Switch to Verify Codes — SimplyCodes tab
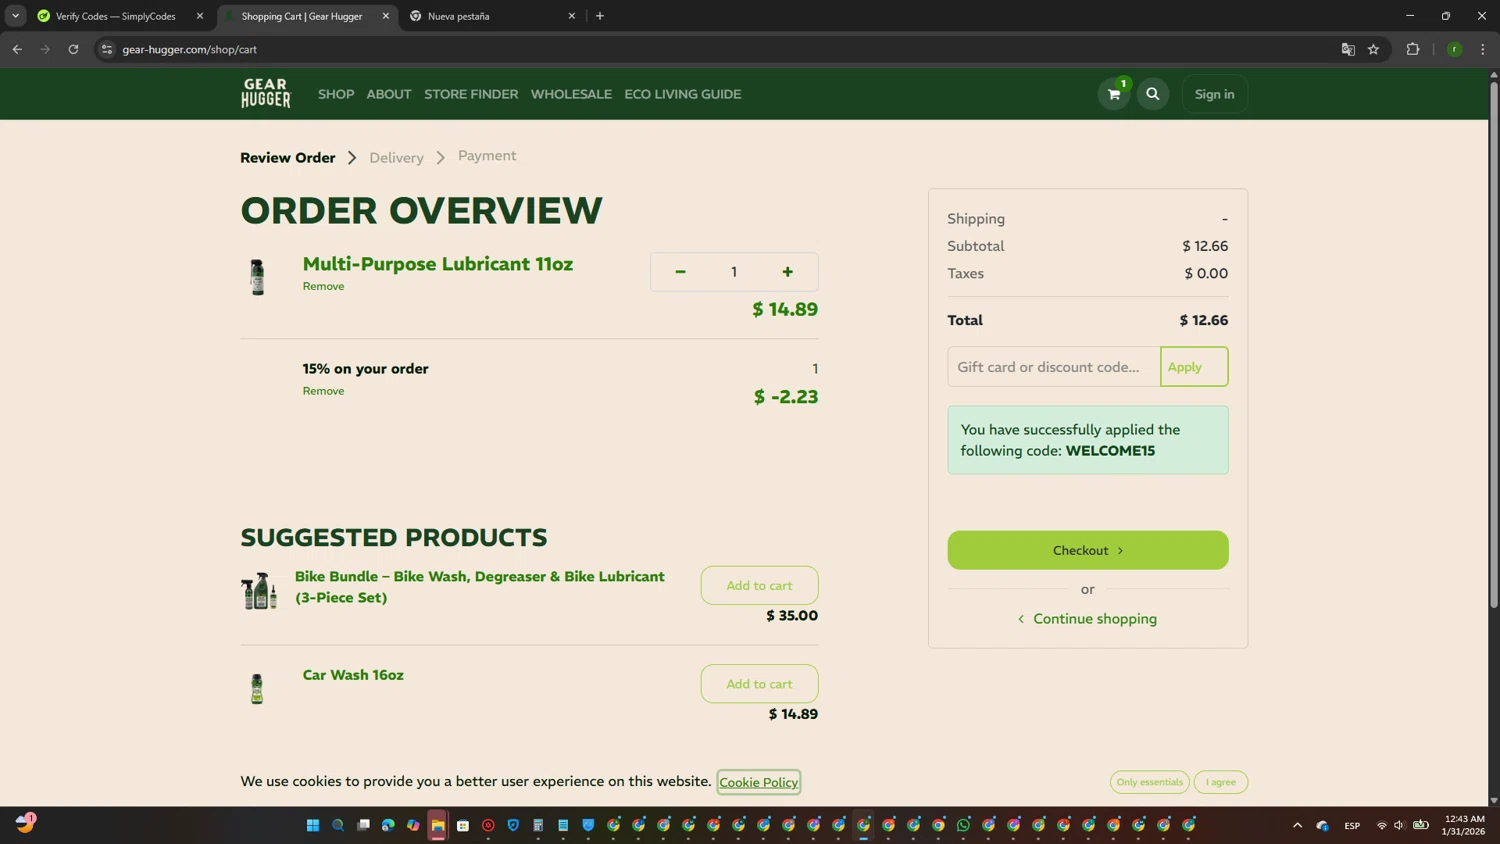The image size is (1500, 844). click(x=115, y=16)
